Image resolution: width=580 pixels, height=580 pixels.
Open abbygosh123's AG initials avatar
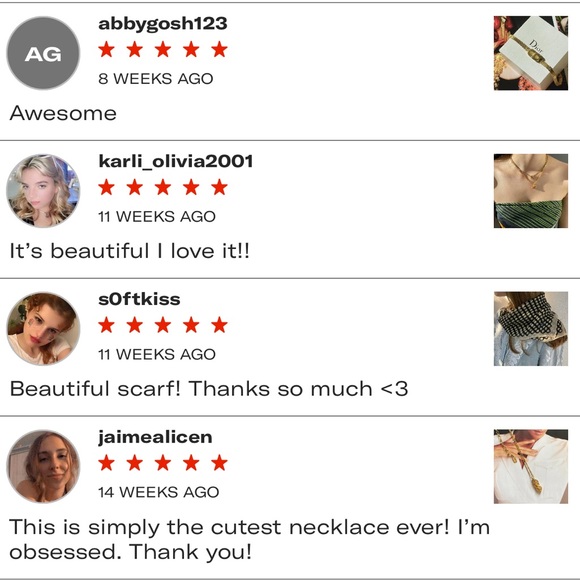43,53
